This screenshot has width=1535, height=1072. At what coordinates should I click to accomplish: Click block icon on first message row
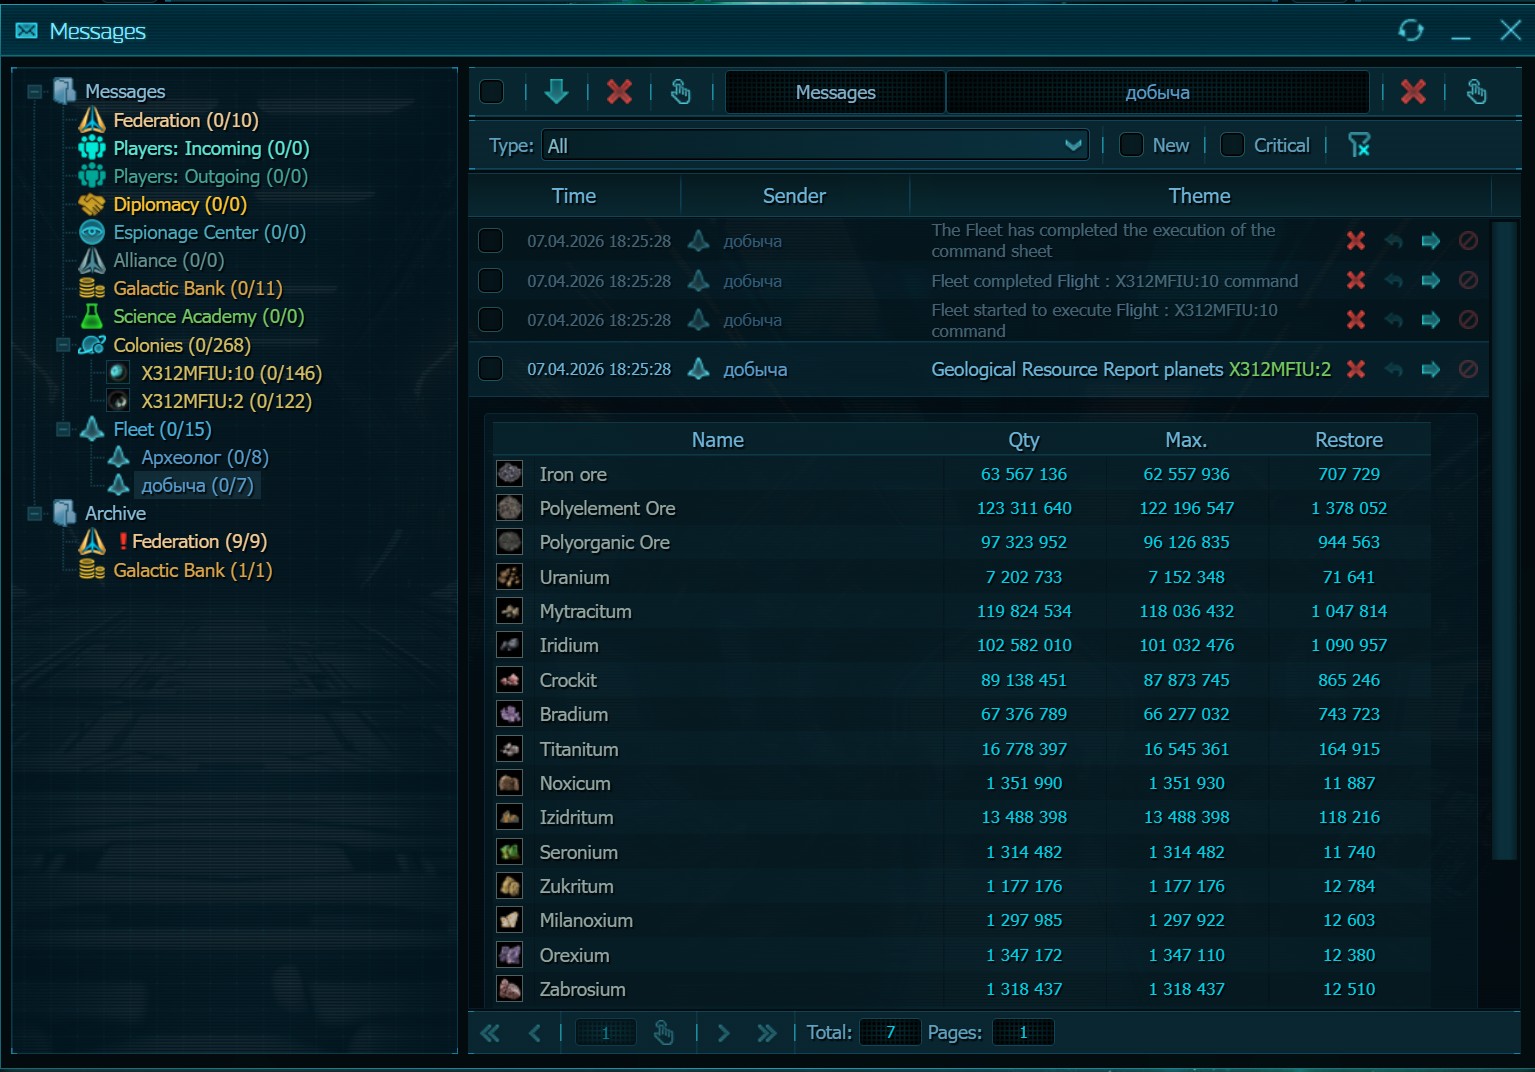[x=1468, y=240]
